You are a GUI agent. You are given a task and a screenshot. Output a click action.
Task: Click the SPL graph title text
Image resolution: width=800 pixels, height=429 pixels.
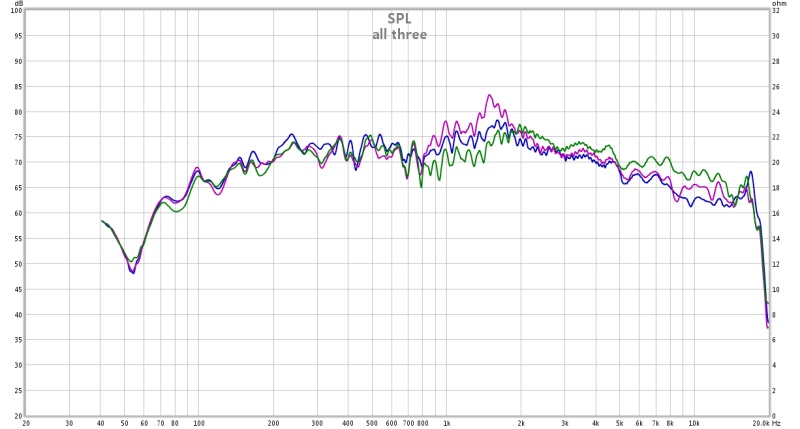coord(400,18)
